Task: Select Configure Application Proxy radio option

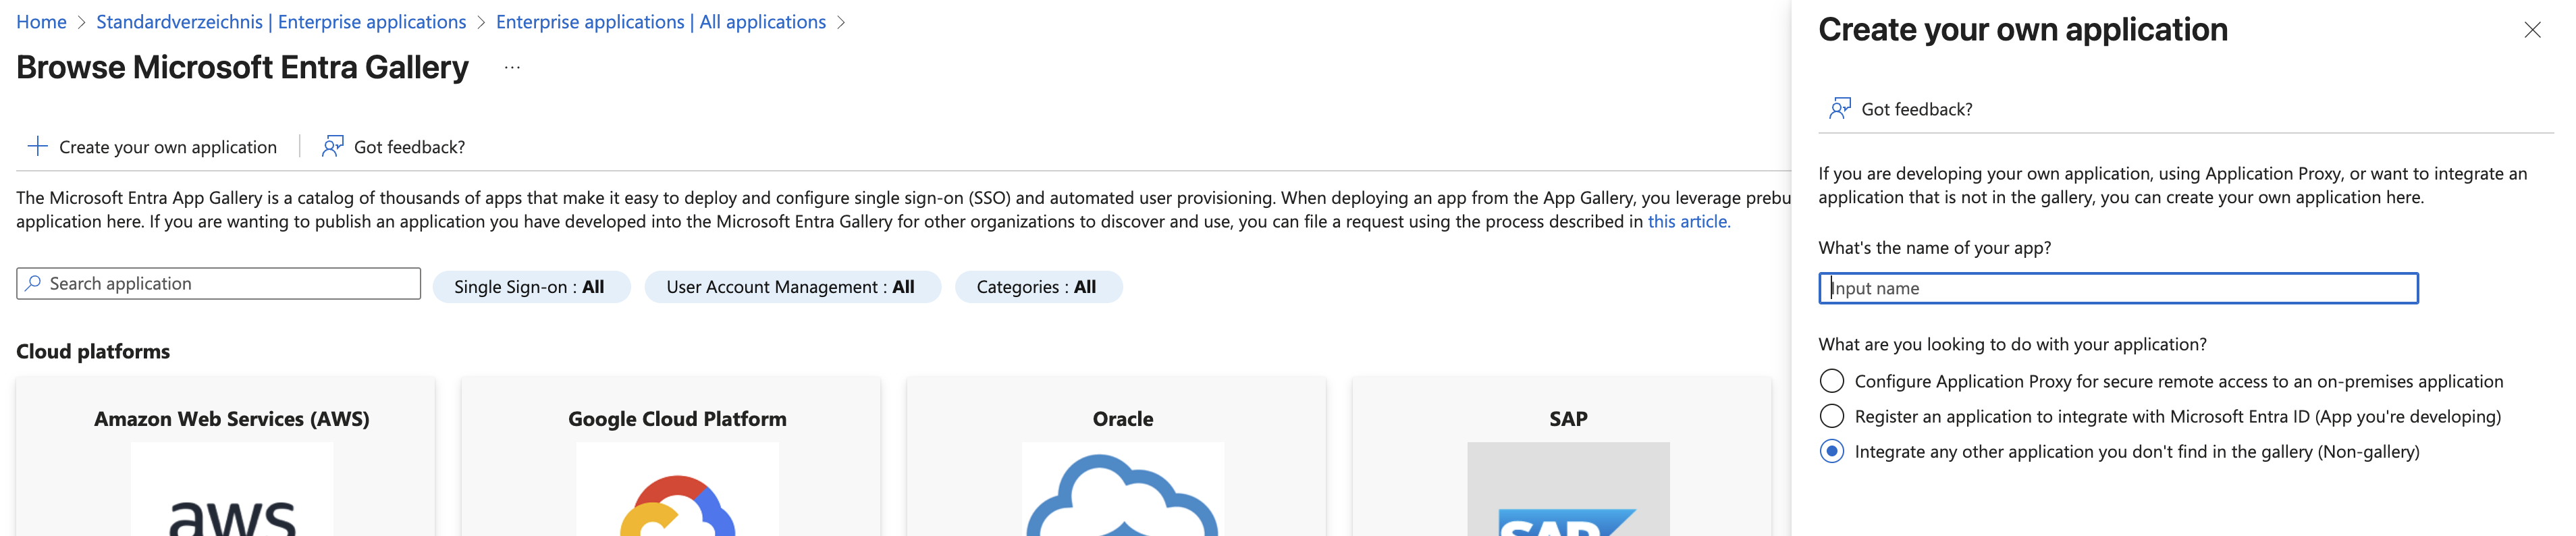Action: (1832, 381)
